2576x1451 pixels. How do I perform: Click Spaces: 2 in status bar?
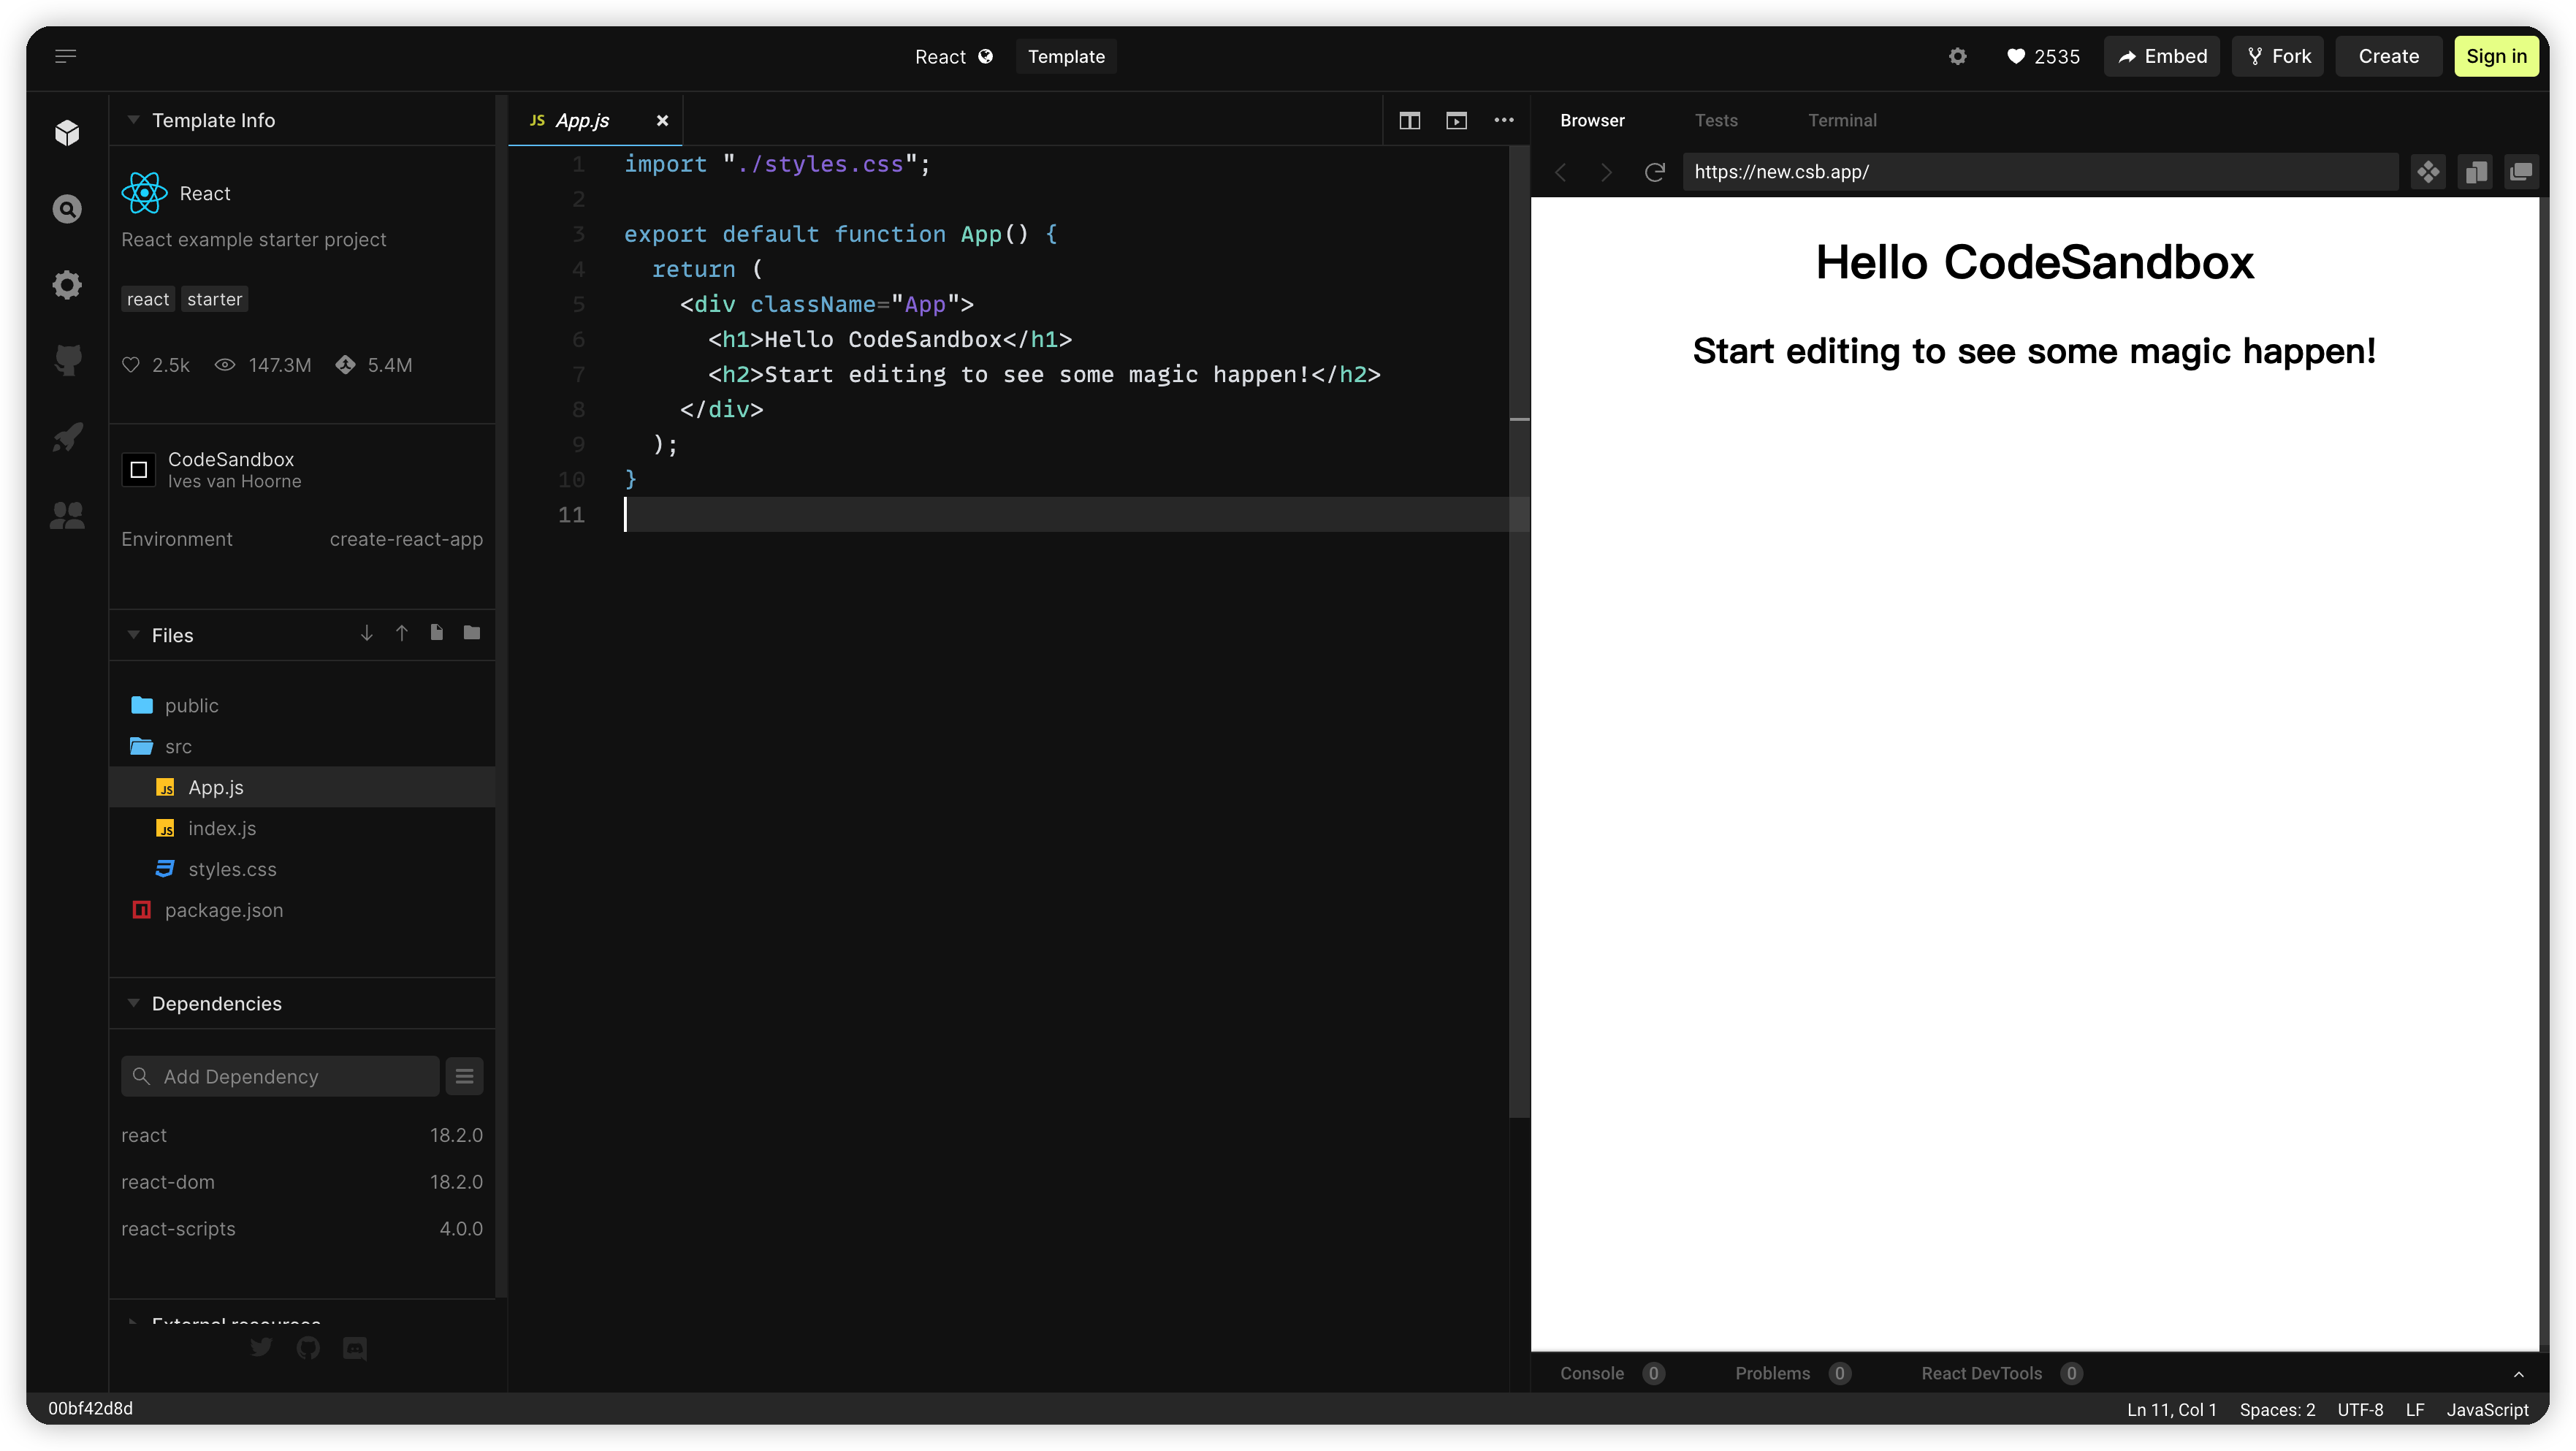pyautogui.click(x=2277, y=1410)
